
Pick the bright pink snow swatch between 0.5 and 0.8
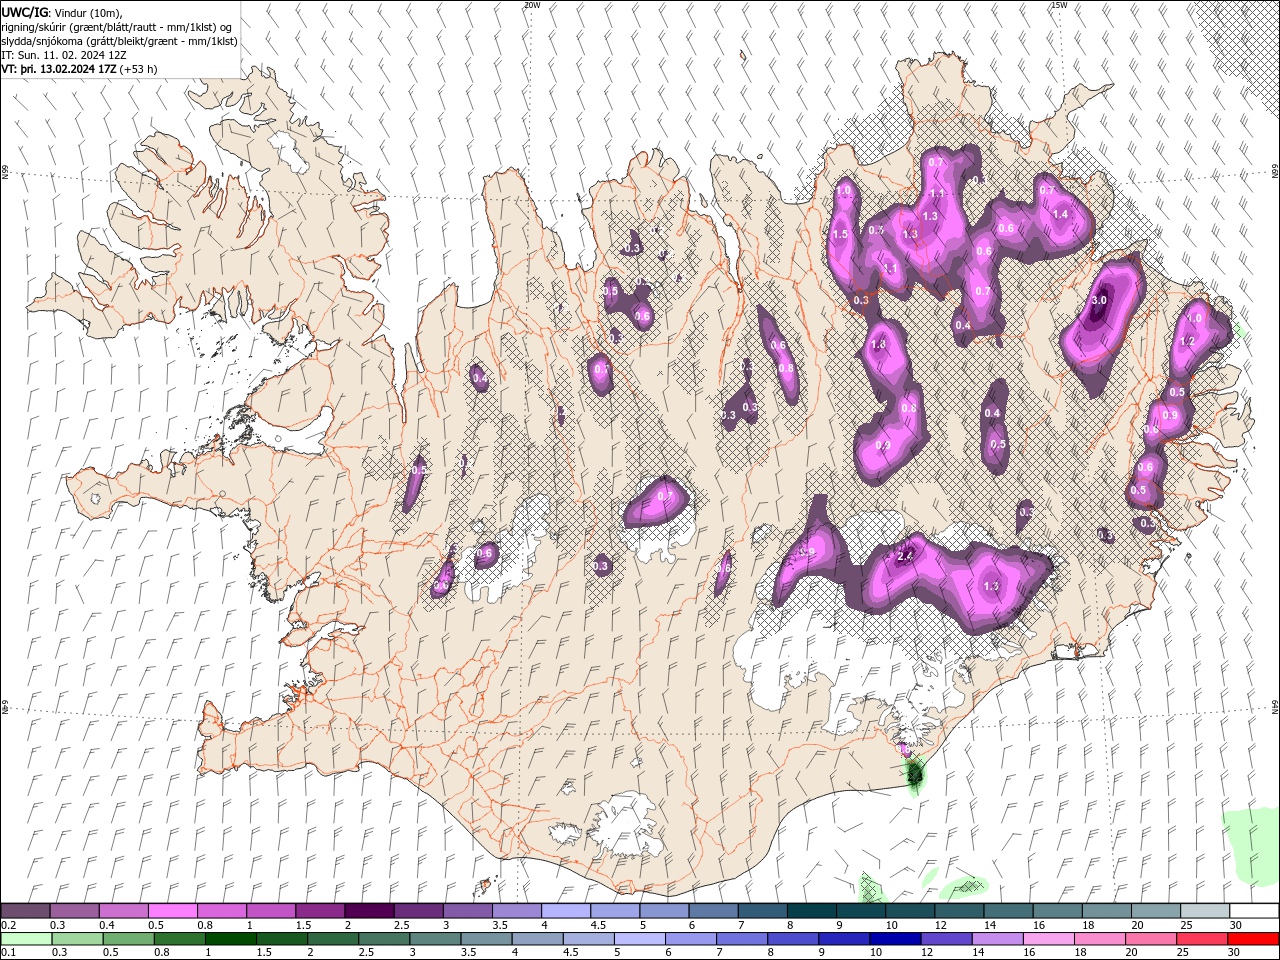point(172,911)
